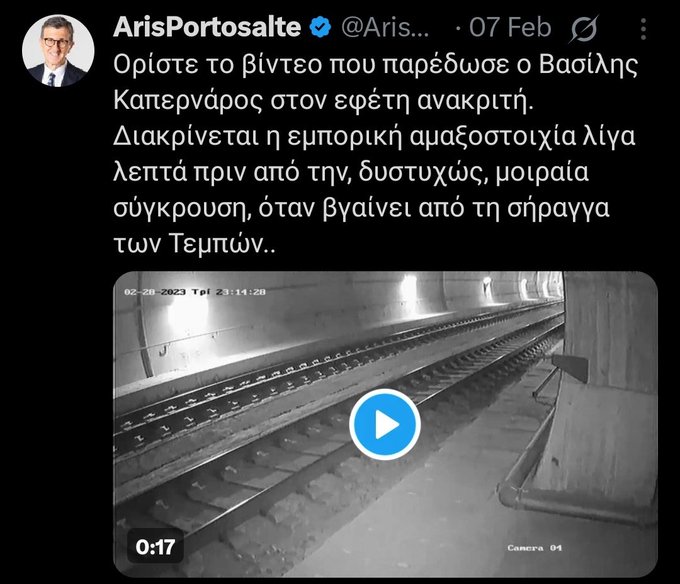
Task: Click the Camera 04 label in video
Action: coord(534,548)
